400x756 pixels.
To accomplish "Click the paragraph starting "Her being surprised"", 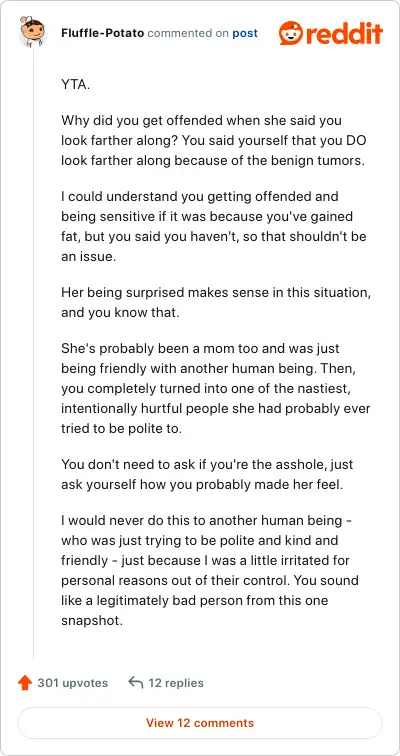I will (x=216, y=302).
